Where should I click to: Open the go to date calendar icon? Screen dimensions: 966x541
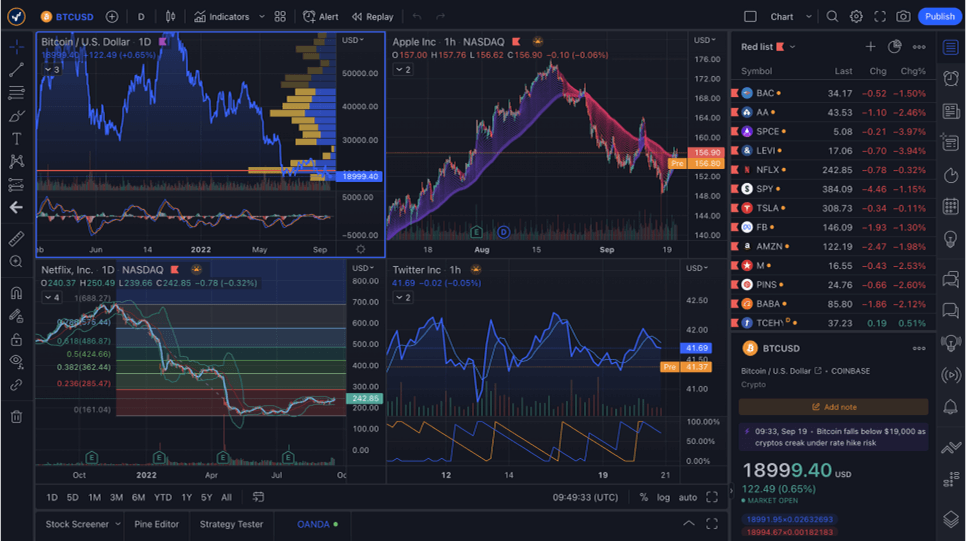(x=258, y=497)
